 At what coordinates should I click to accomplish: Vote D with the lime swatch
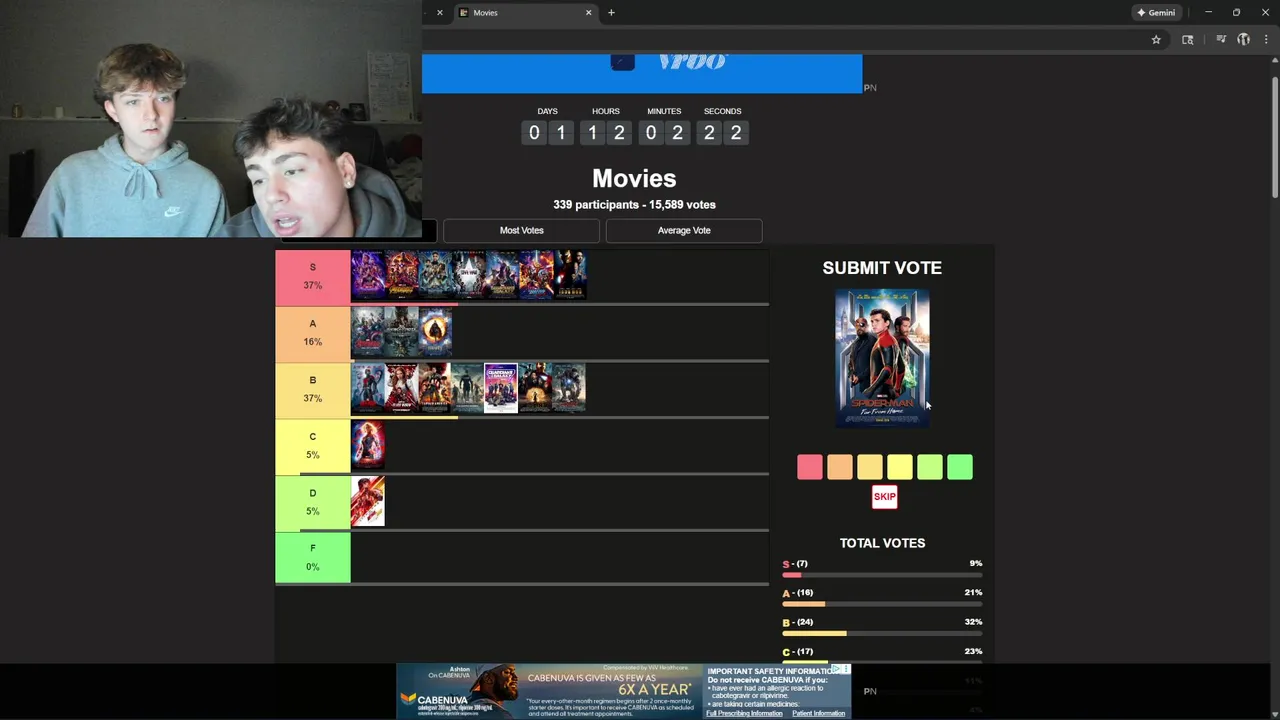[x=930, y=467]
